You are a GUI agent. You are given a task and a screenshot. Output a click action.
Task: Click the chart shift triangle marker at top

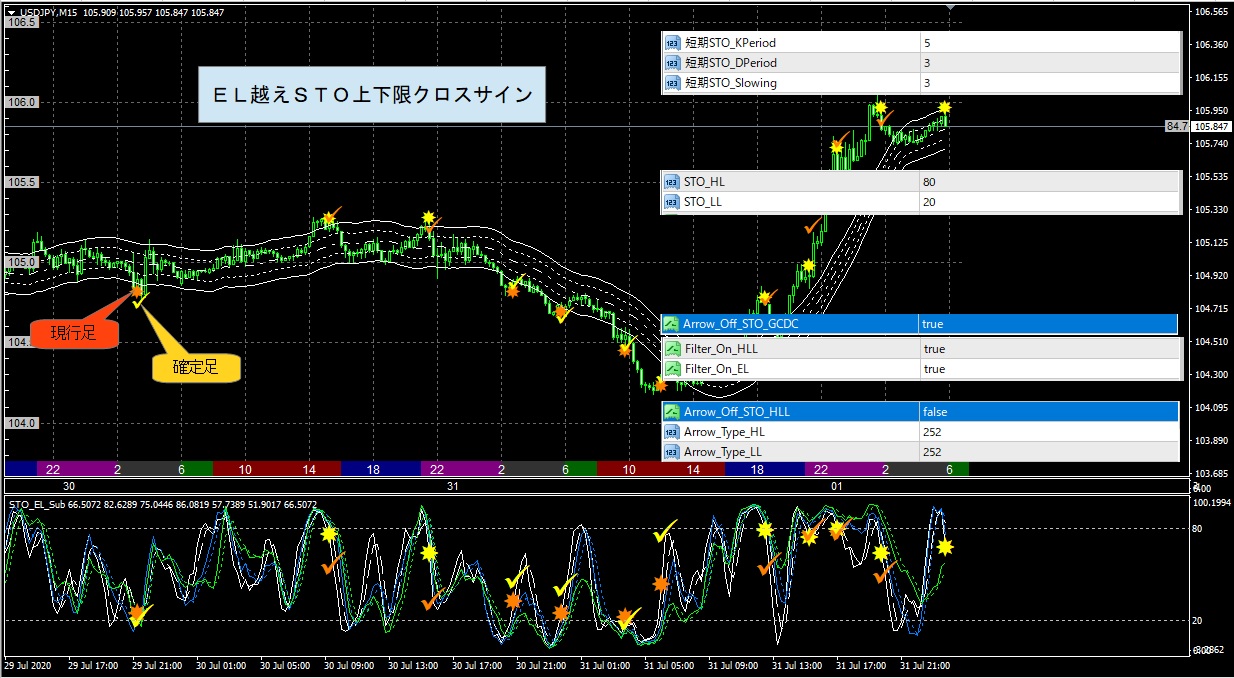click(949, 8)
